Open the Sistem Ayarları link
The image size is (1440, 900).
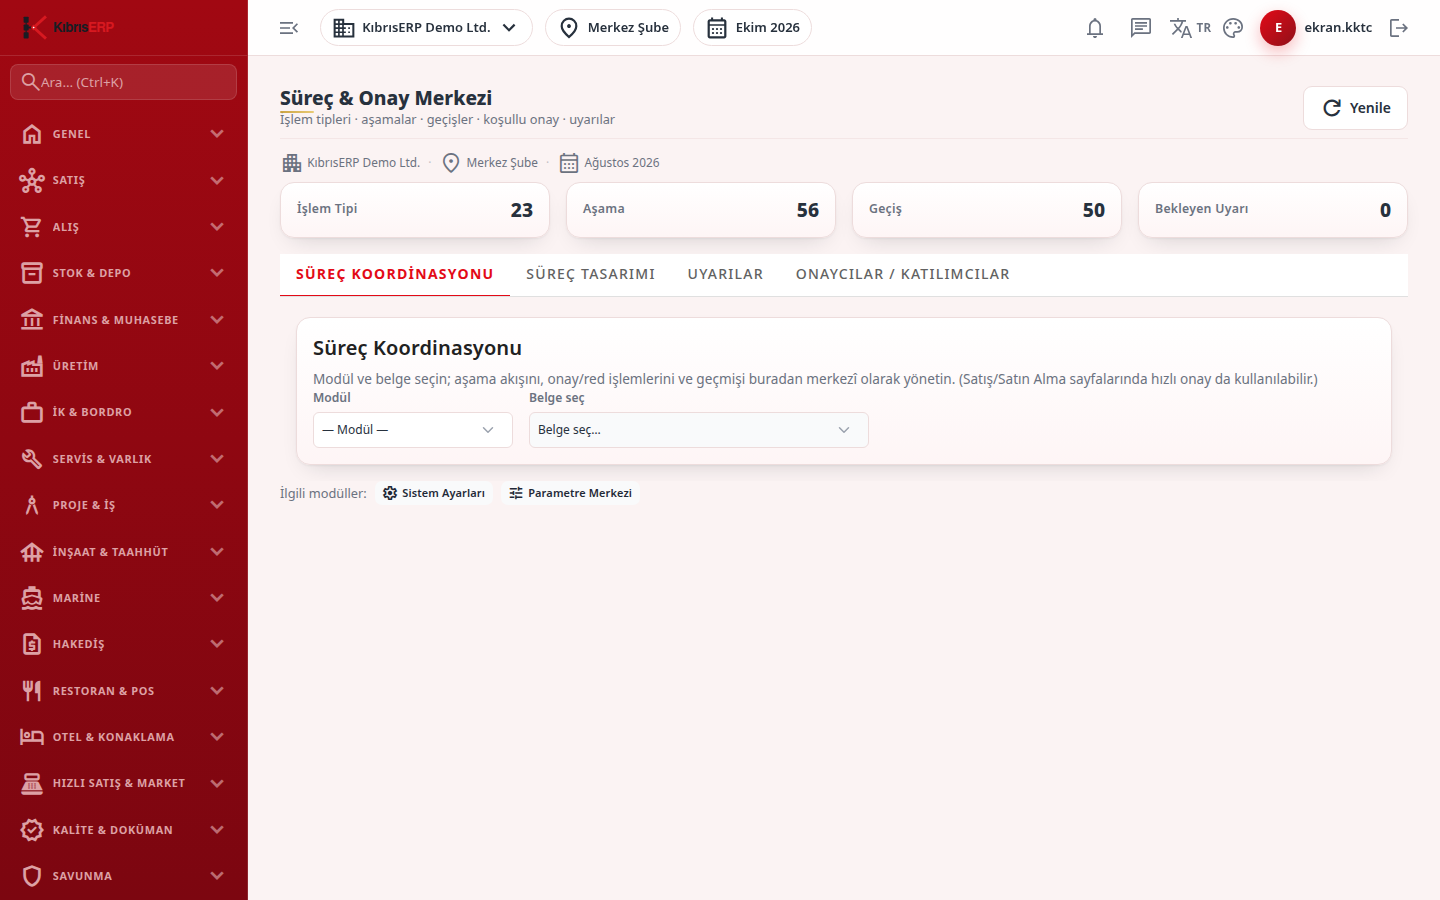click(434, 493)
